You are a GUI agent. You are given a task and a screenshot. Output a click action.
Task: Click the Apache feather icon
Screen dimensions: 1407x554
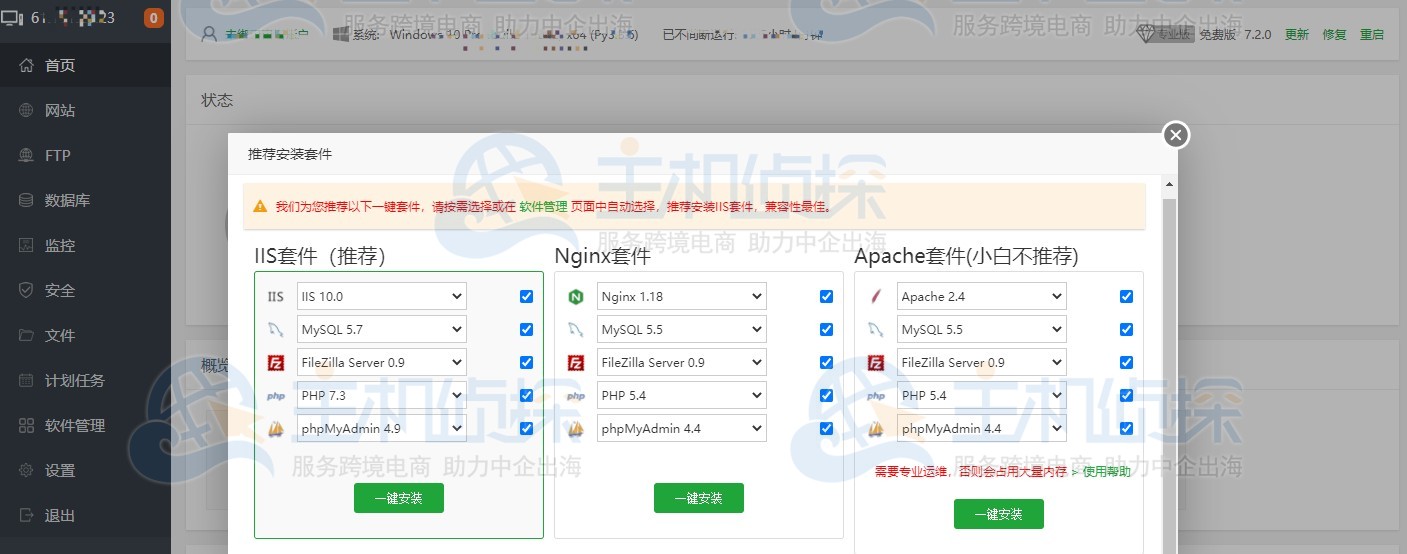pos(876,296)
